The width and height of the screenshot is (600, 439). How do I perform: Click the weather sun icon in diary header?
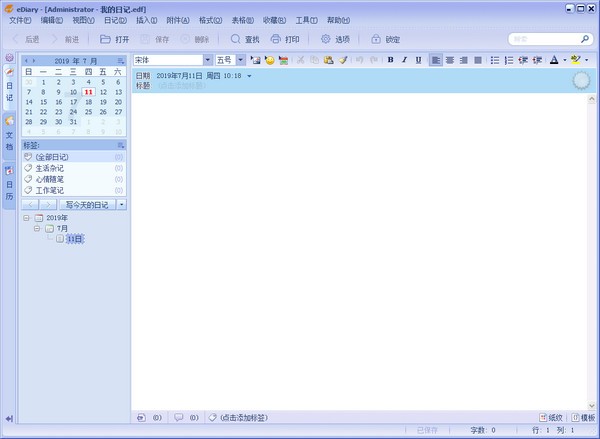click(581, 81)
